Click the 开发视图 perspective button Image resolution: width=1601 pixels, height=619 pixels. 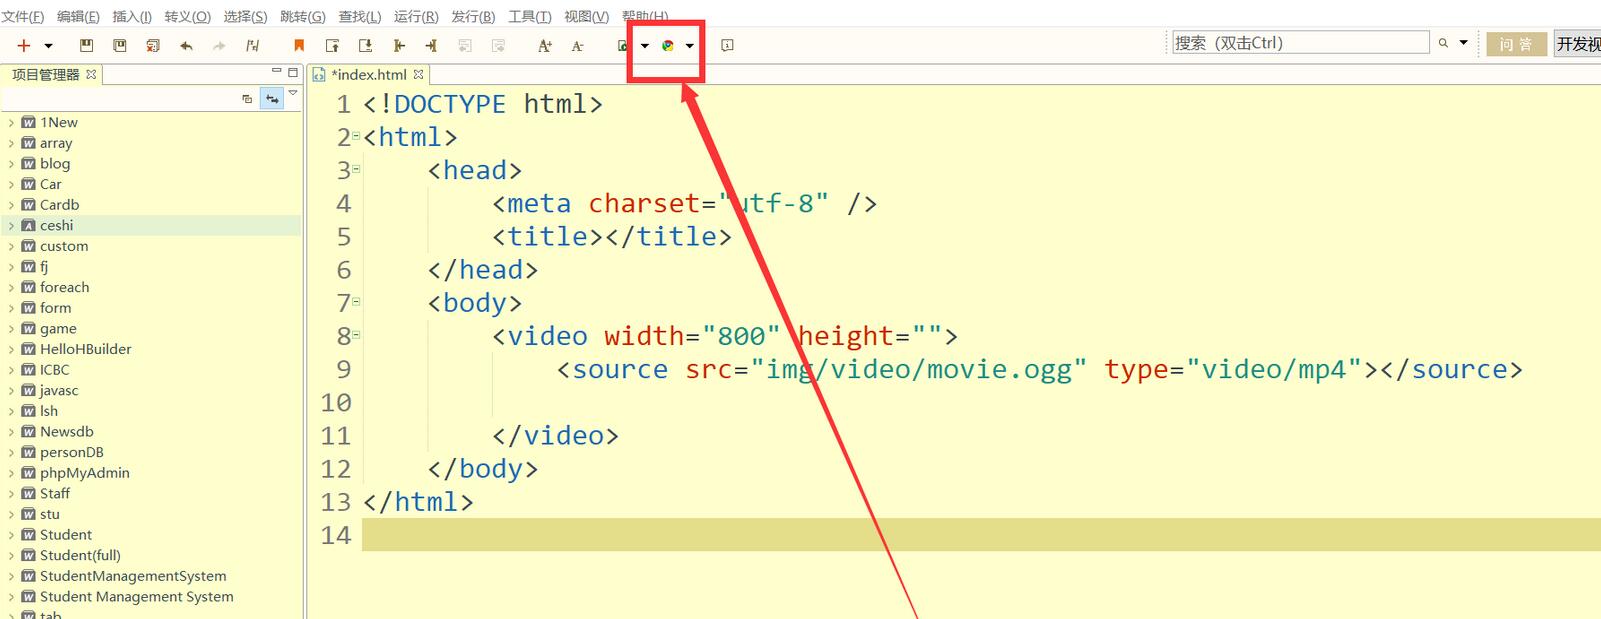coord(1577,44)
